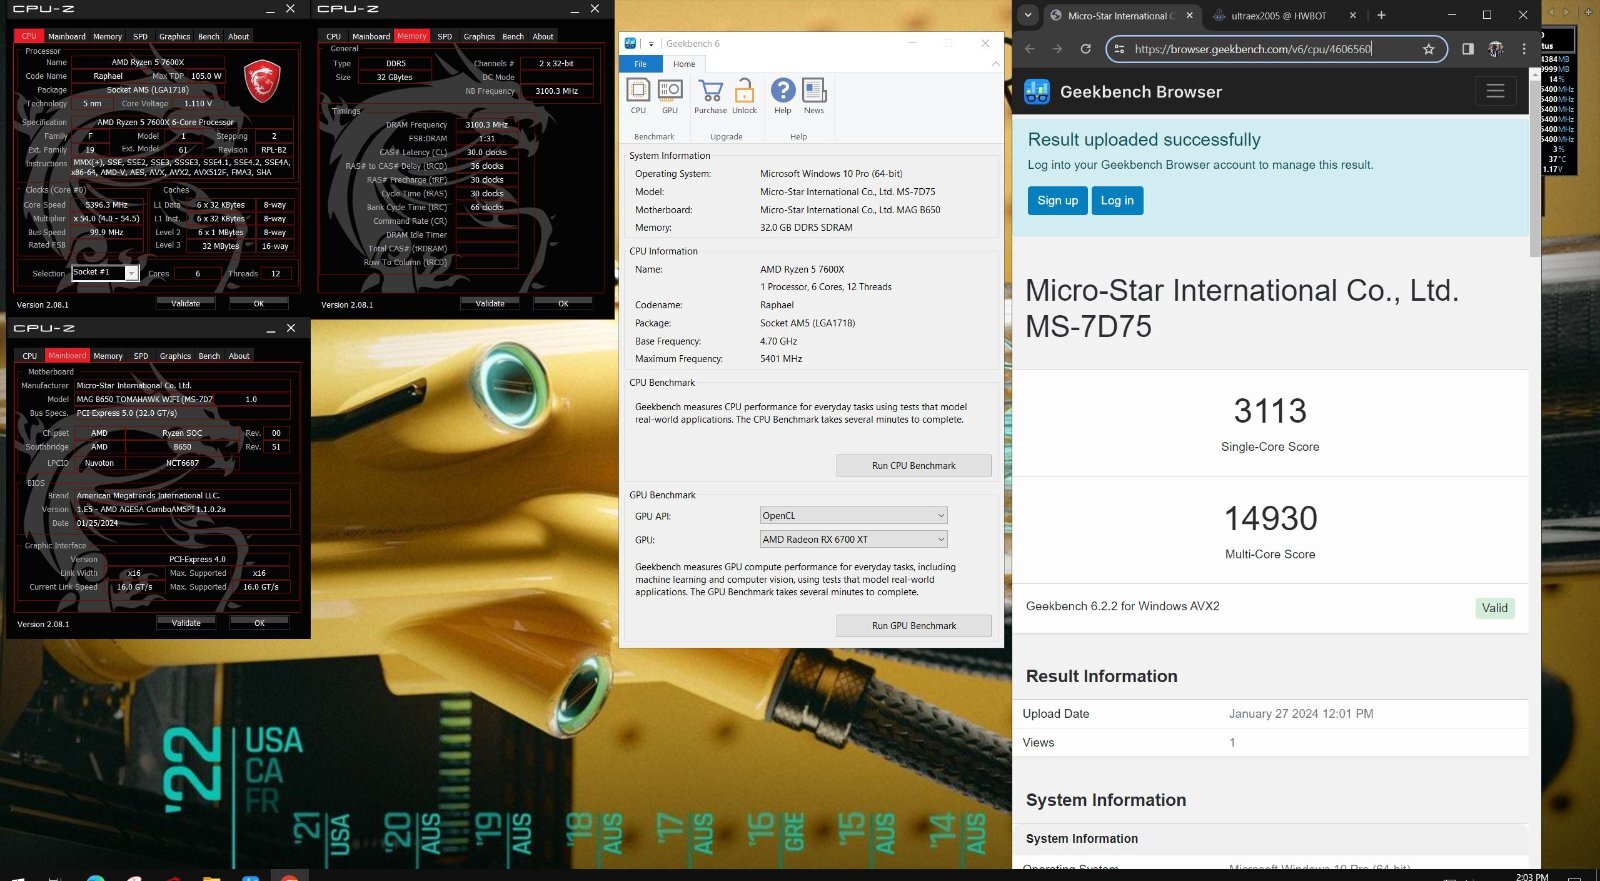Click the Sign up button on Geekbench Browser
1600x881 pixels.
coord(1057,201)
